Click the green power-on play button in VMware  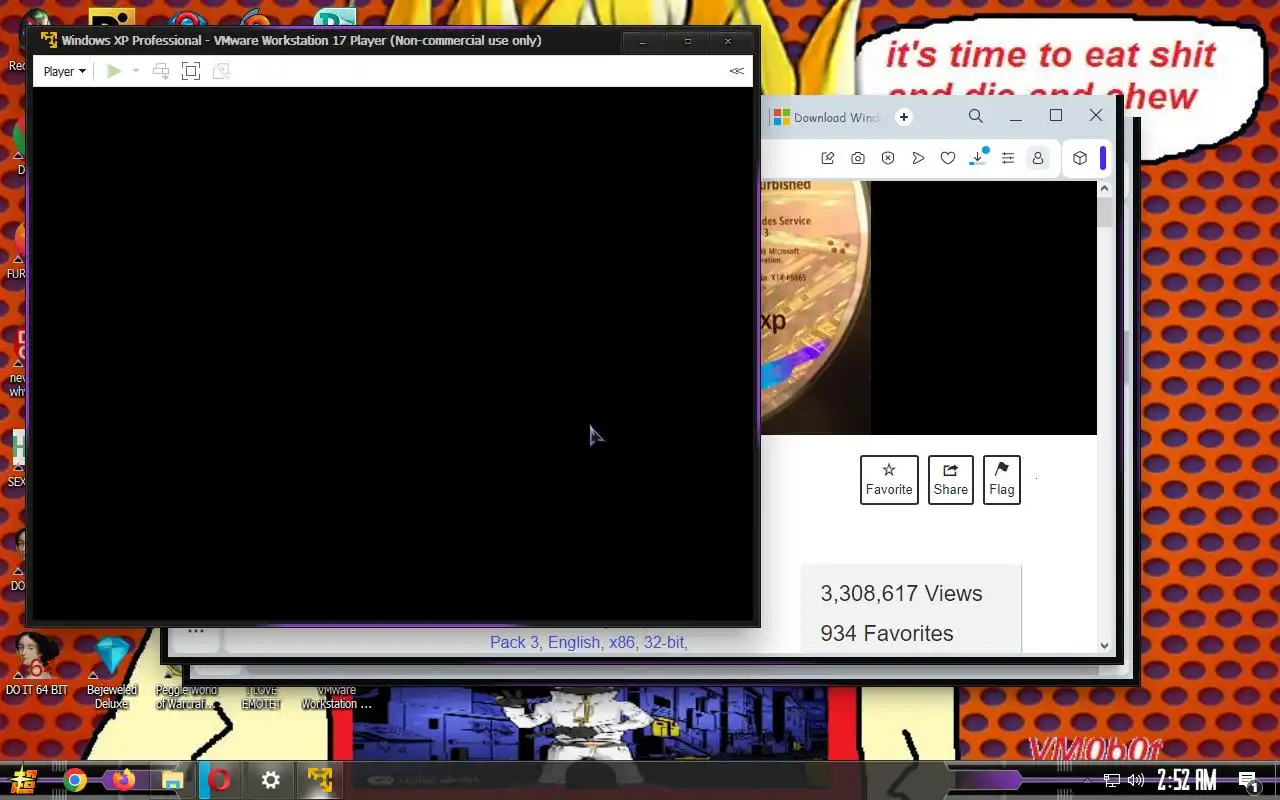click(114, 71)
